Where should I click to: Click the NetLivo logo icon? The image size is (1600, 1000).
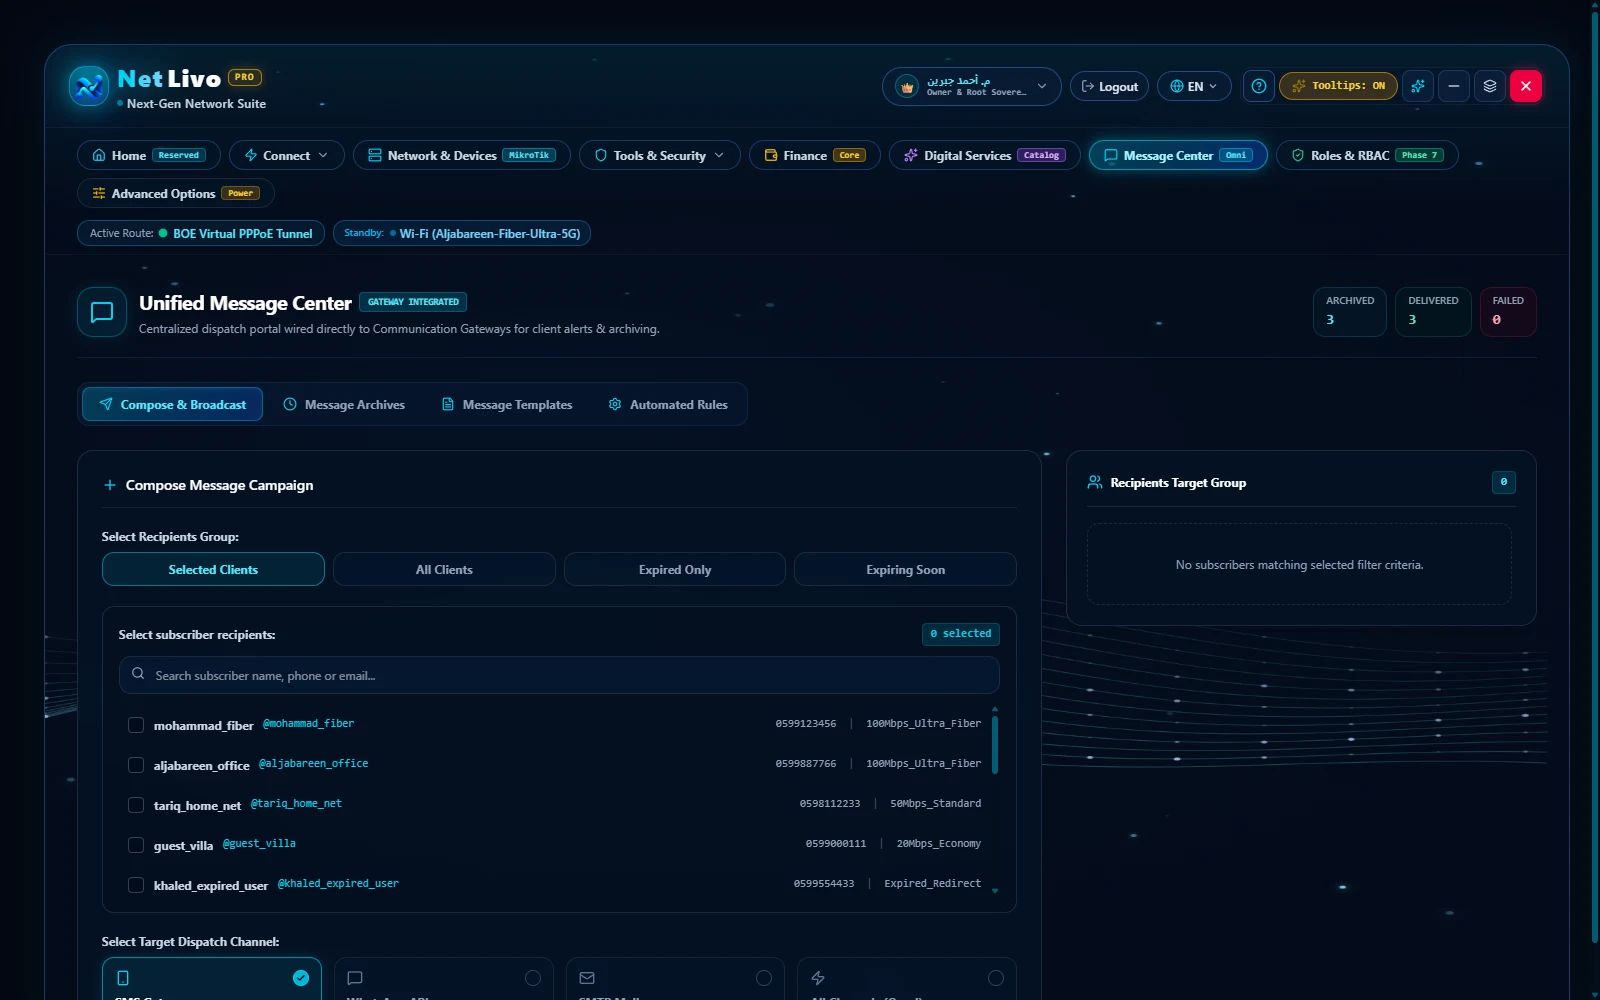(89, 86)
